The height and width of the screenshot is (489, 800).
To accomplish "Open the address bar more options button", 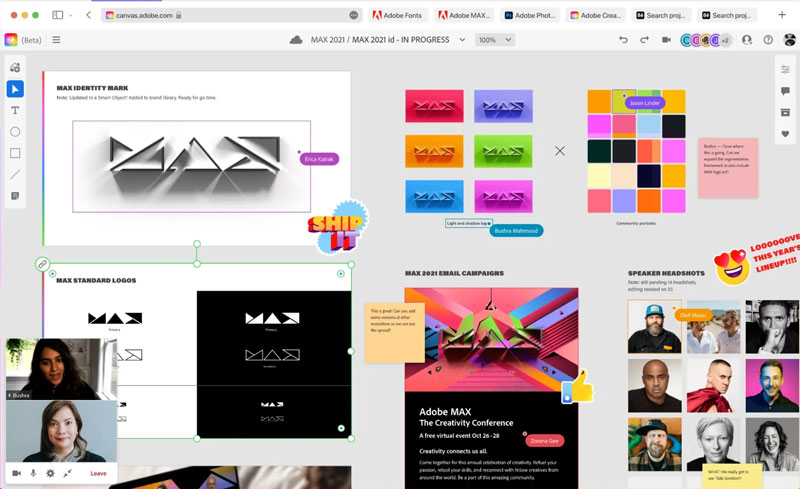I will tap(354, 15).
